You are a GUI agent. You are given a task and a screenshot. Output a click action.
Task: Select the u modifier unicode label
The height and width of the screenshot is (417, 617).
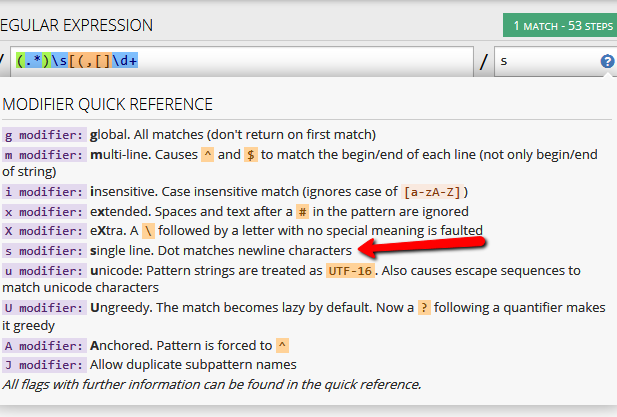(44, 271)
